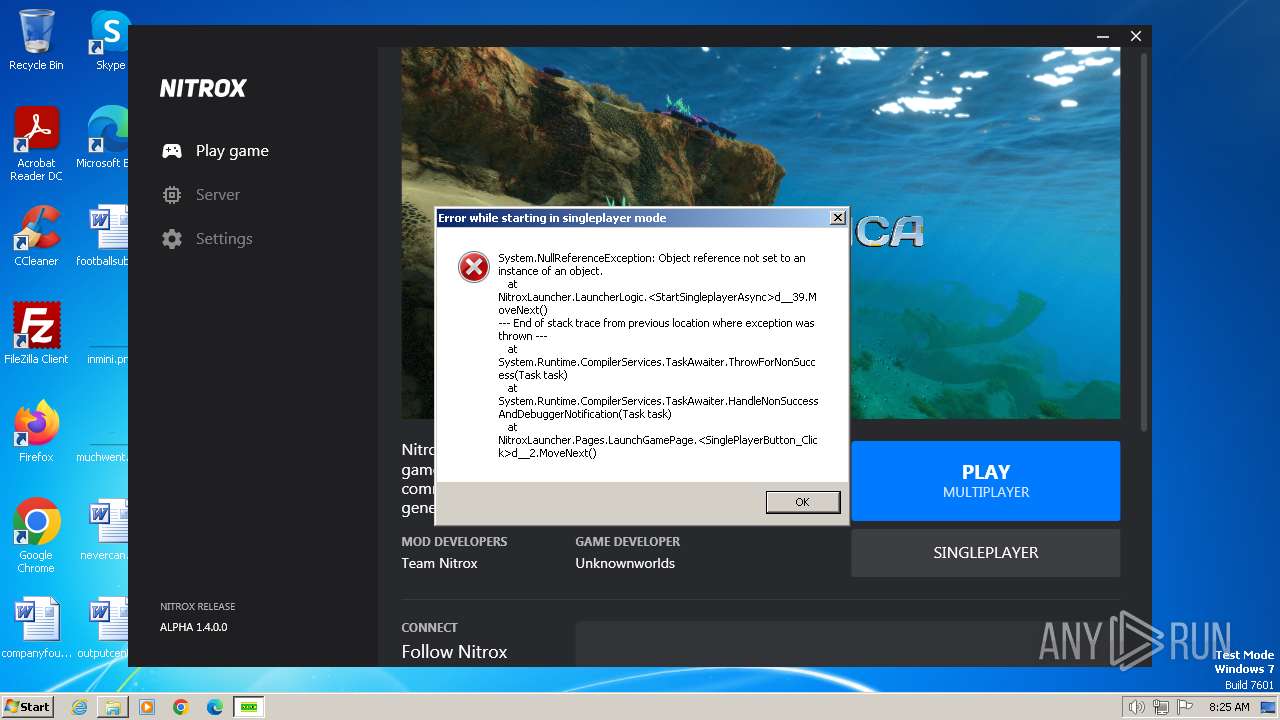Select the Nitrox launcher taskbar button

[x=248, y=707]
